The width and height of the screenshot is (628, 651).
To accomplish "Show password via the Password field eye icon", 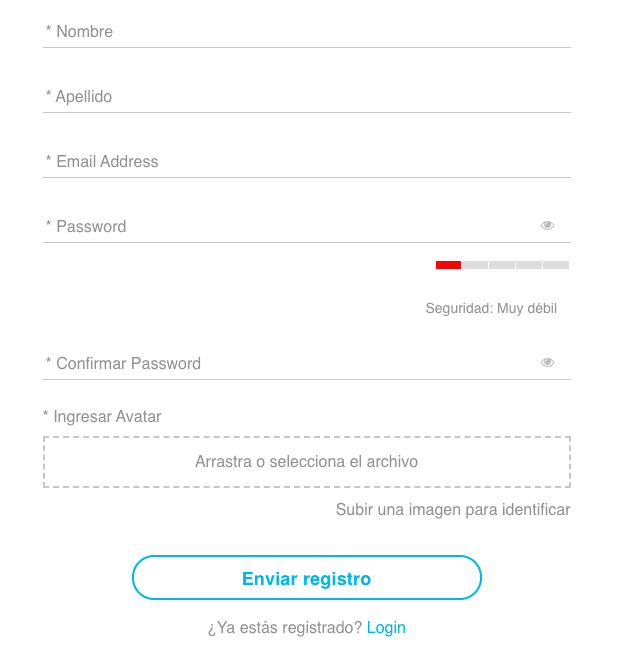I will point(547,225).
